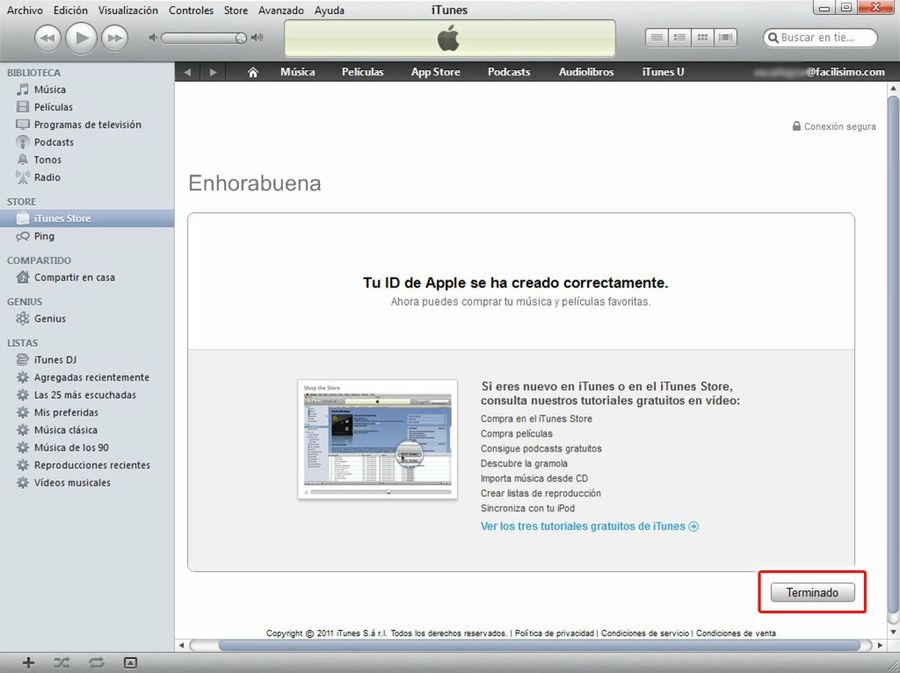Switch to the Películas Store tab
The width and height of the screenshot is (900, 673).
pyautogui.click(x=362, y=71)
